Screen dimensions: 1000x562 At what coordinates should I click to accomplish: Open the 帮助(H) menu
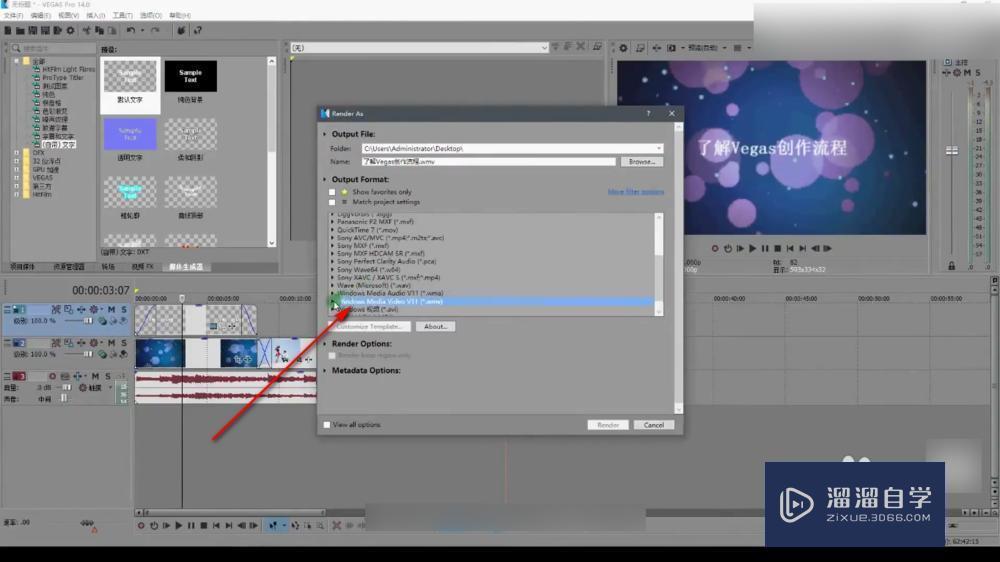[x=180, y=15]
